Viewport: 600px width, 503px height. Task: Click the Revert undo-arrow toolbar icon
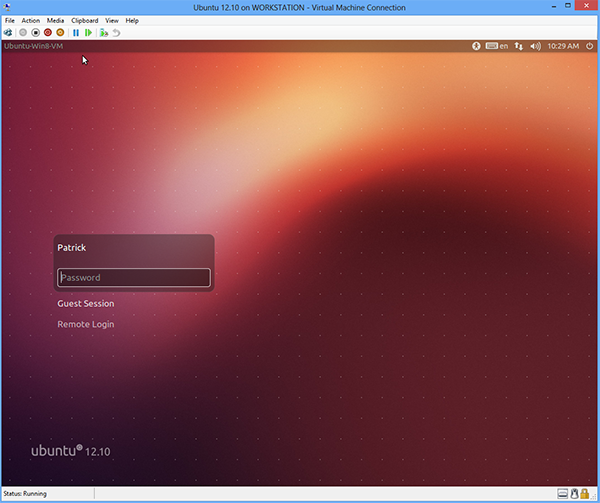pos(117,32)
